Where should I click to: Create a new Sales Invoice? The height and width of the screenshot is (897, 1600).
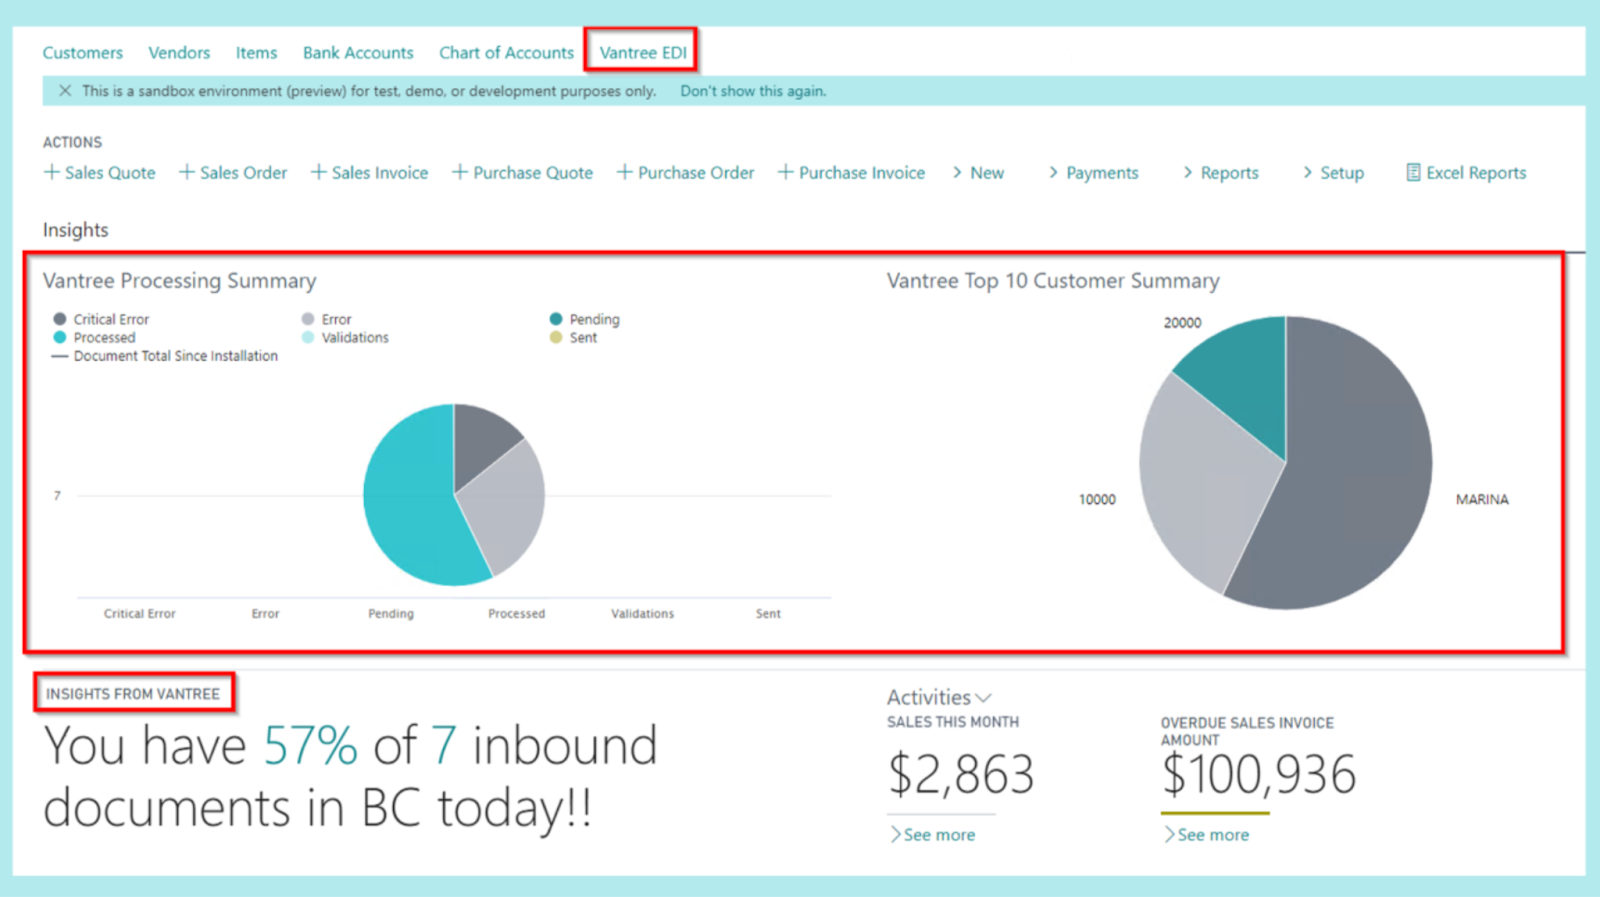tap(369, 173)
